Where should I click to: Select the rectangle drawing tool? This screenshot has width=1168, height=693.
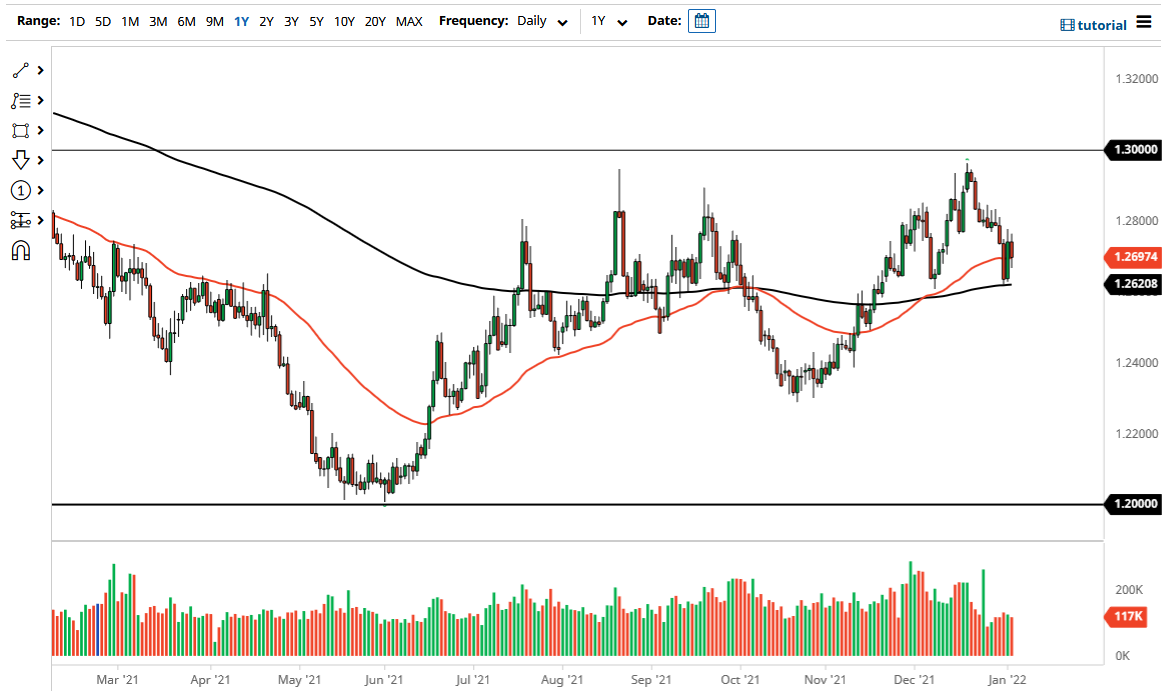[18, 130]
